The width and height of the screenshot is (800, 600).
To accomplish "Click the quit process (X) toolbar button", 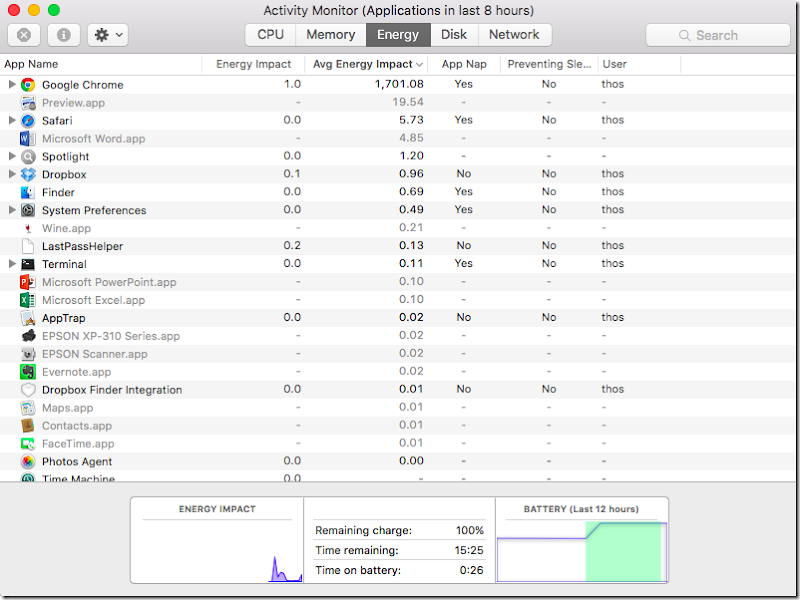I will (x=24, y=35).
